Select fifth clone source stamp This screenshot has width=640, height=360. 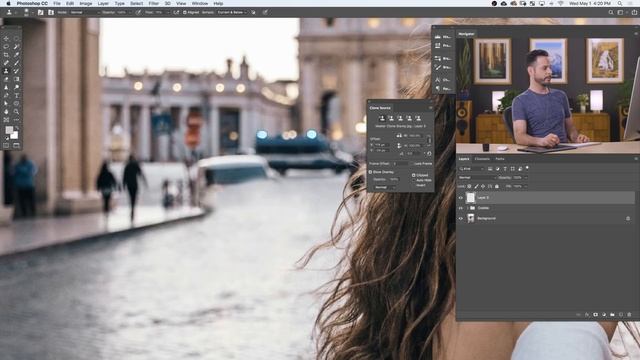click(x=418, y=118)
